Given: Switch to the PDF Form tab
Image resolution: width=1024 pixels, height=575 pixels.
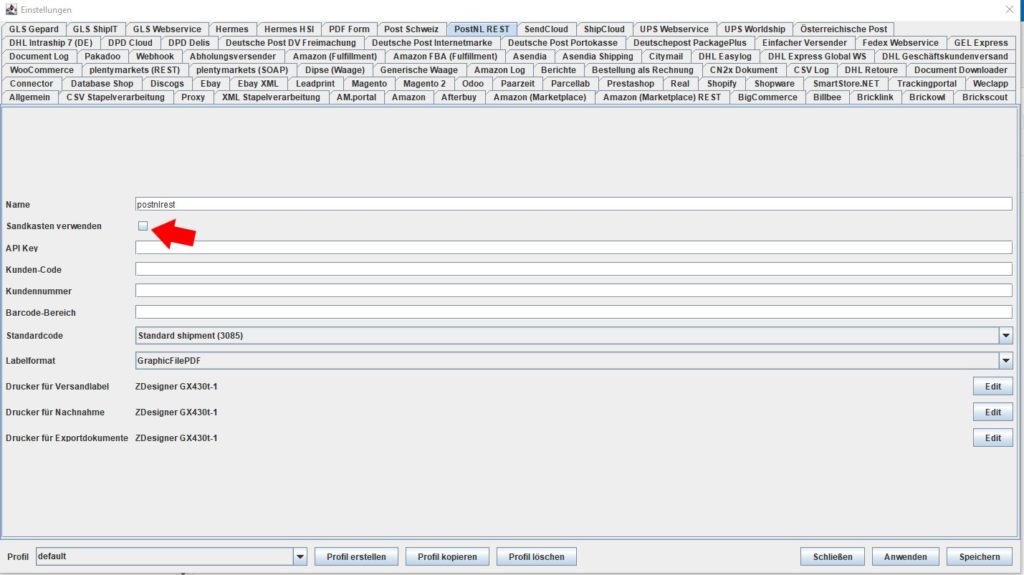Looking at the screenshot, I should tap(349, 29).
